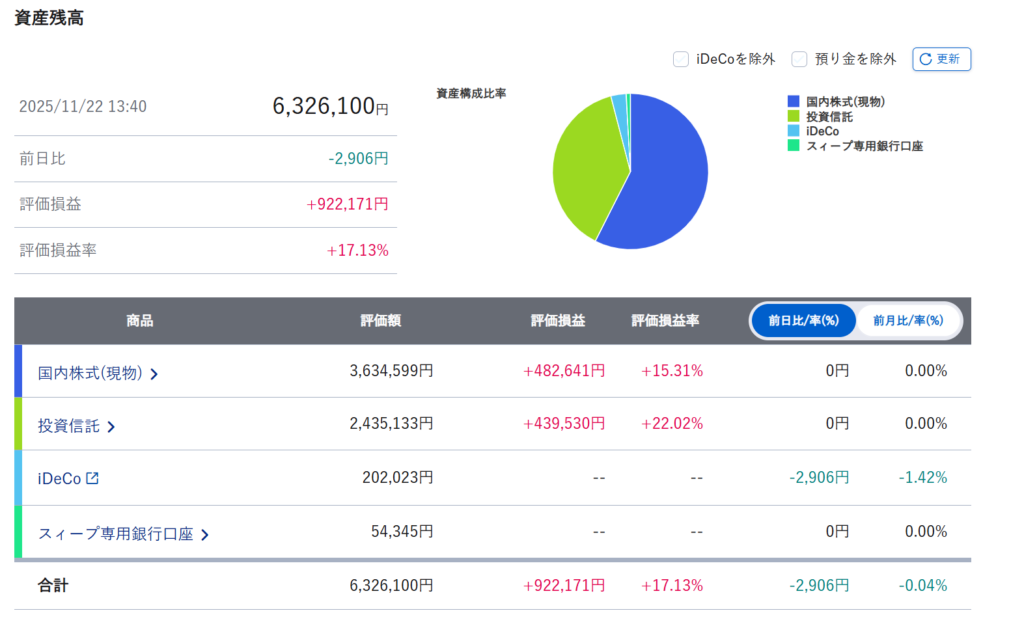The height and width of the screenshot is (641, 1024).
Task: Click blue square legend icon for 国内株式(現物)
Action: [x=794, y=102]
